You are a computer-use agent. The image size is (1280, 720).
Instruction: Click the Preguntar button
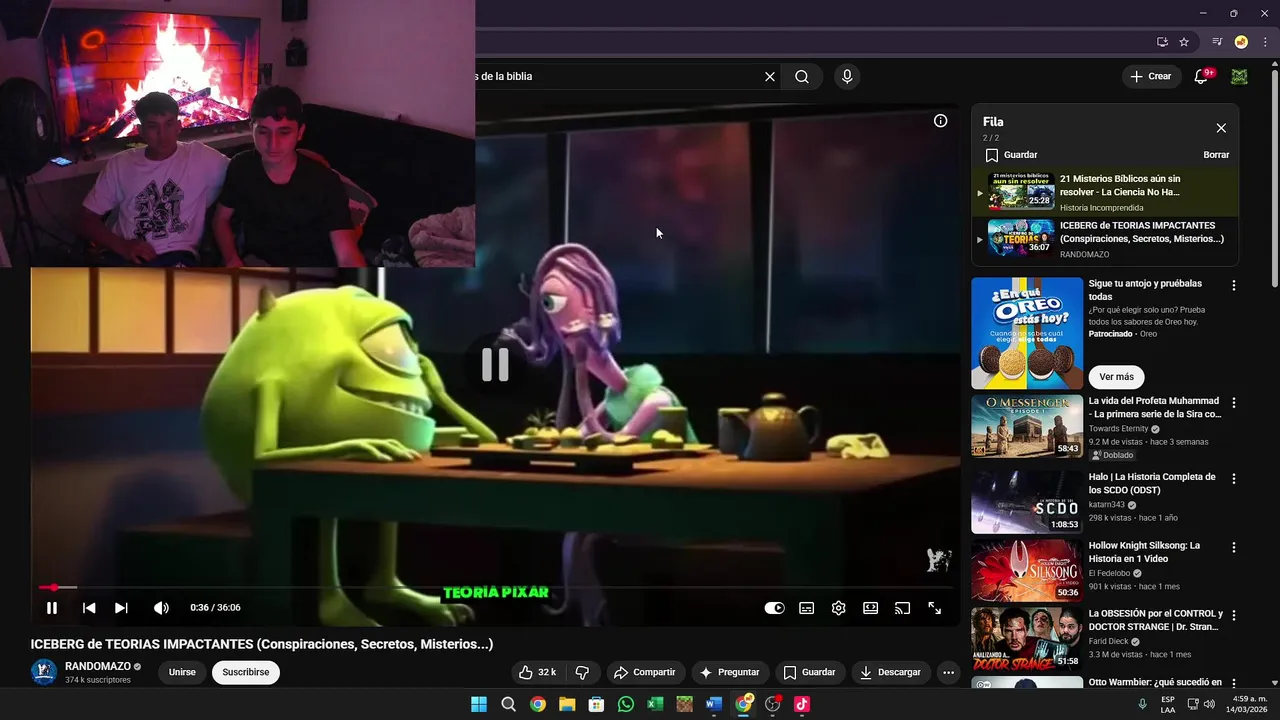click(x=730, y=672)
